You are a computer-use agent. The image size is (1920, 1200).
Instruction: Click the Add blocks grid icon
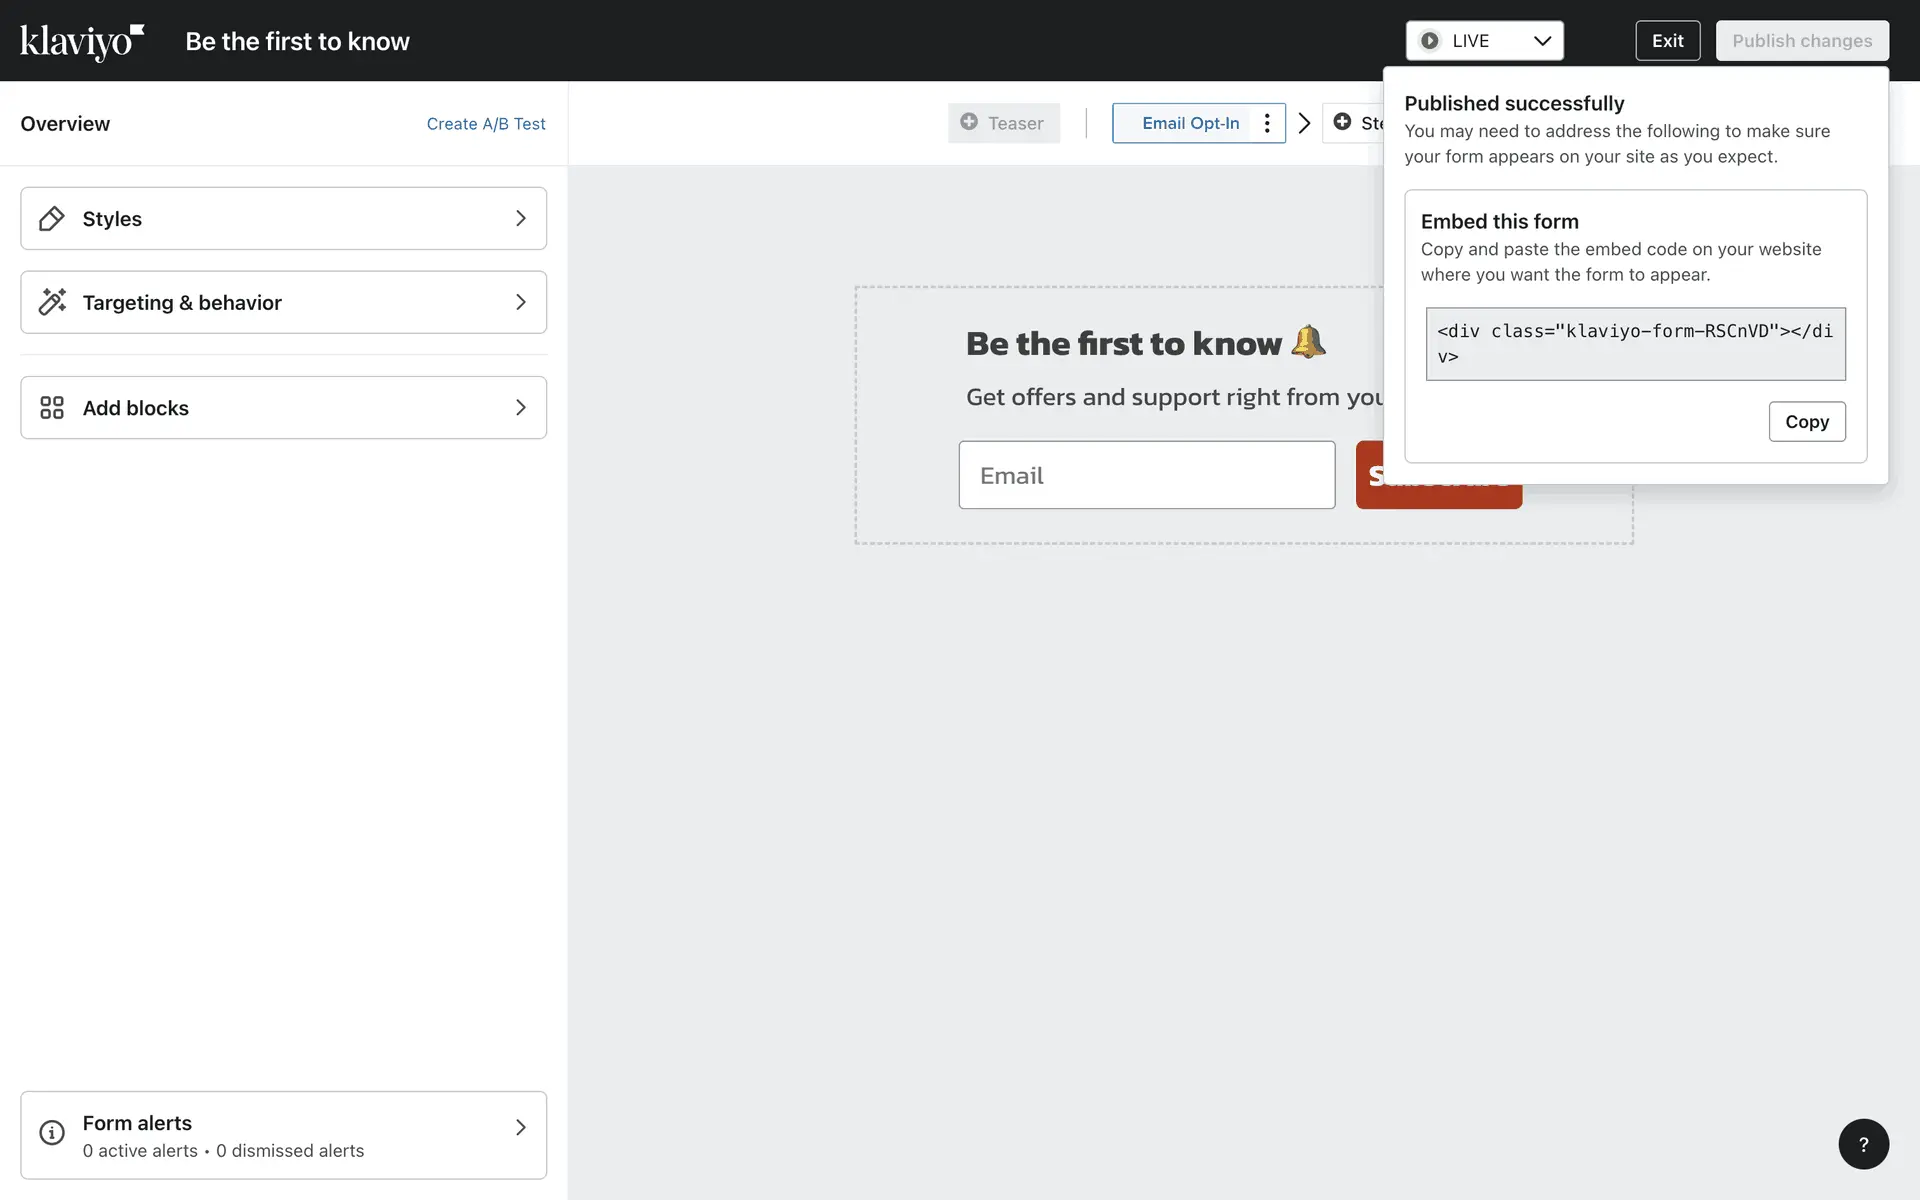click(52, 408)
